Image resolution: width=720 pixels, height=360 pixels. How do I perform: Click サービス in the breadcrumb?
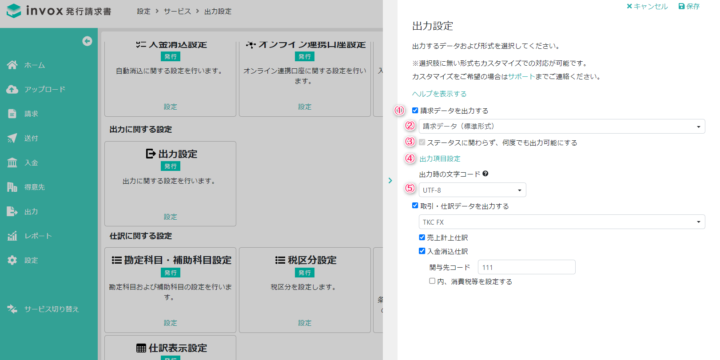click(x=177, y=11)
